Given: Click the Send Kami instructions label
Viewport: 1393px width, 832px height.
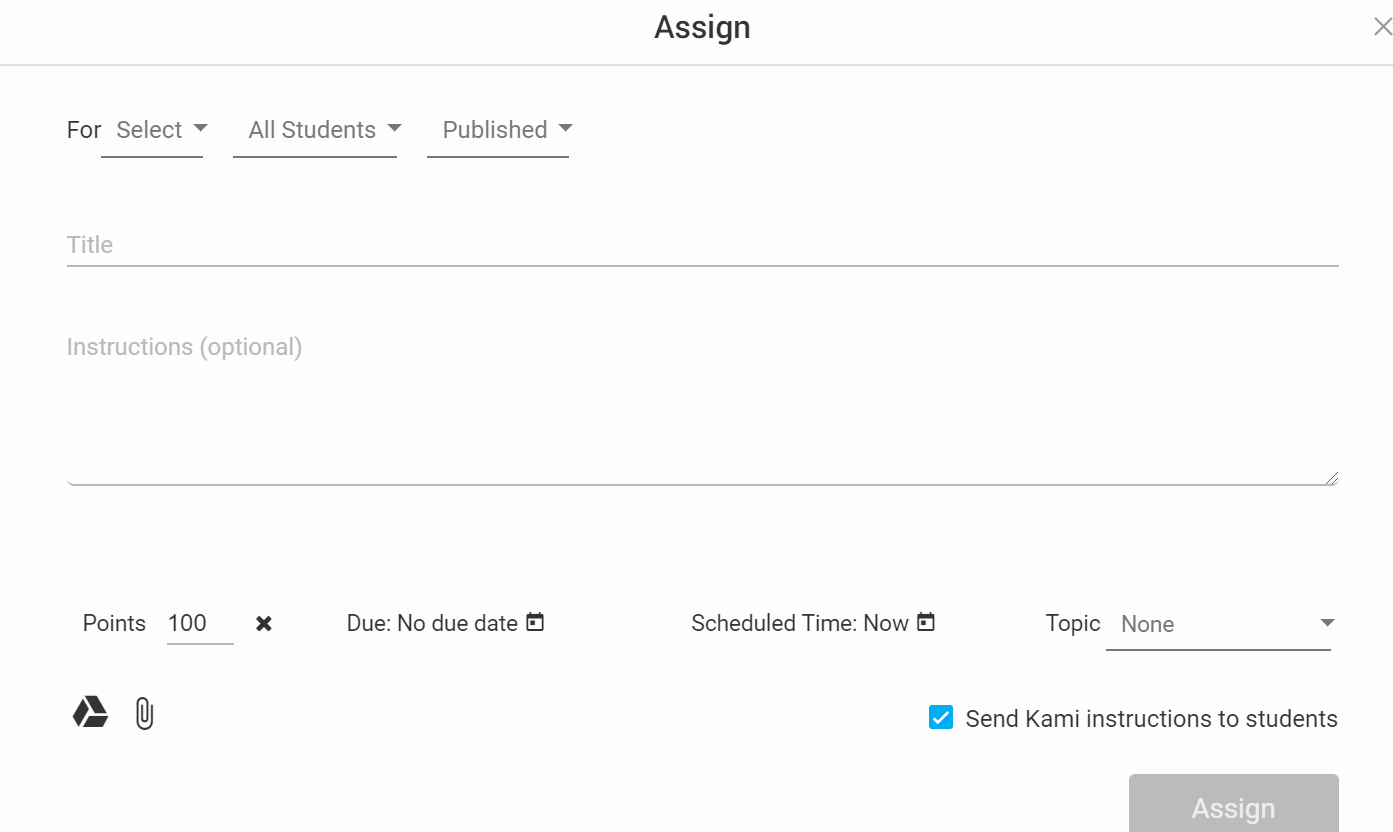Looking at the screenshot, I should click(x=1151, y=719).
